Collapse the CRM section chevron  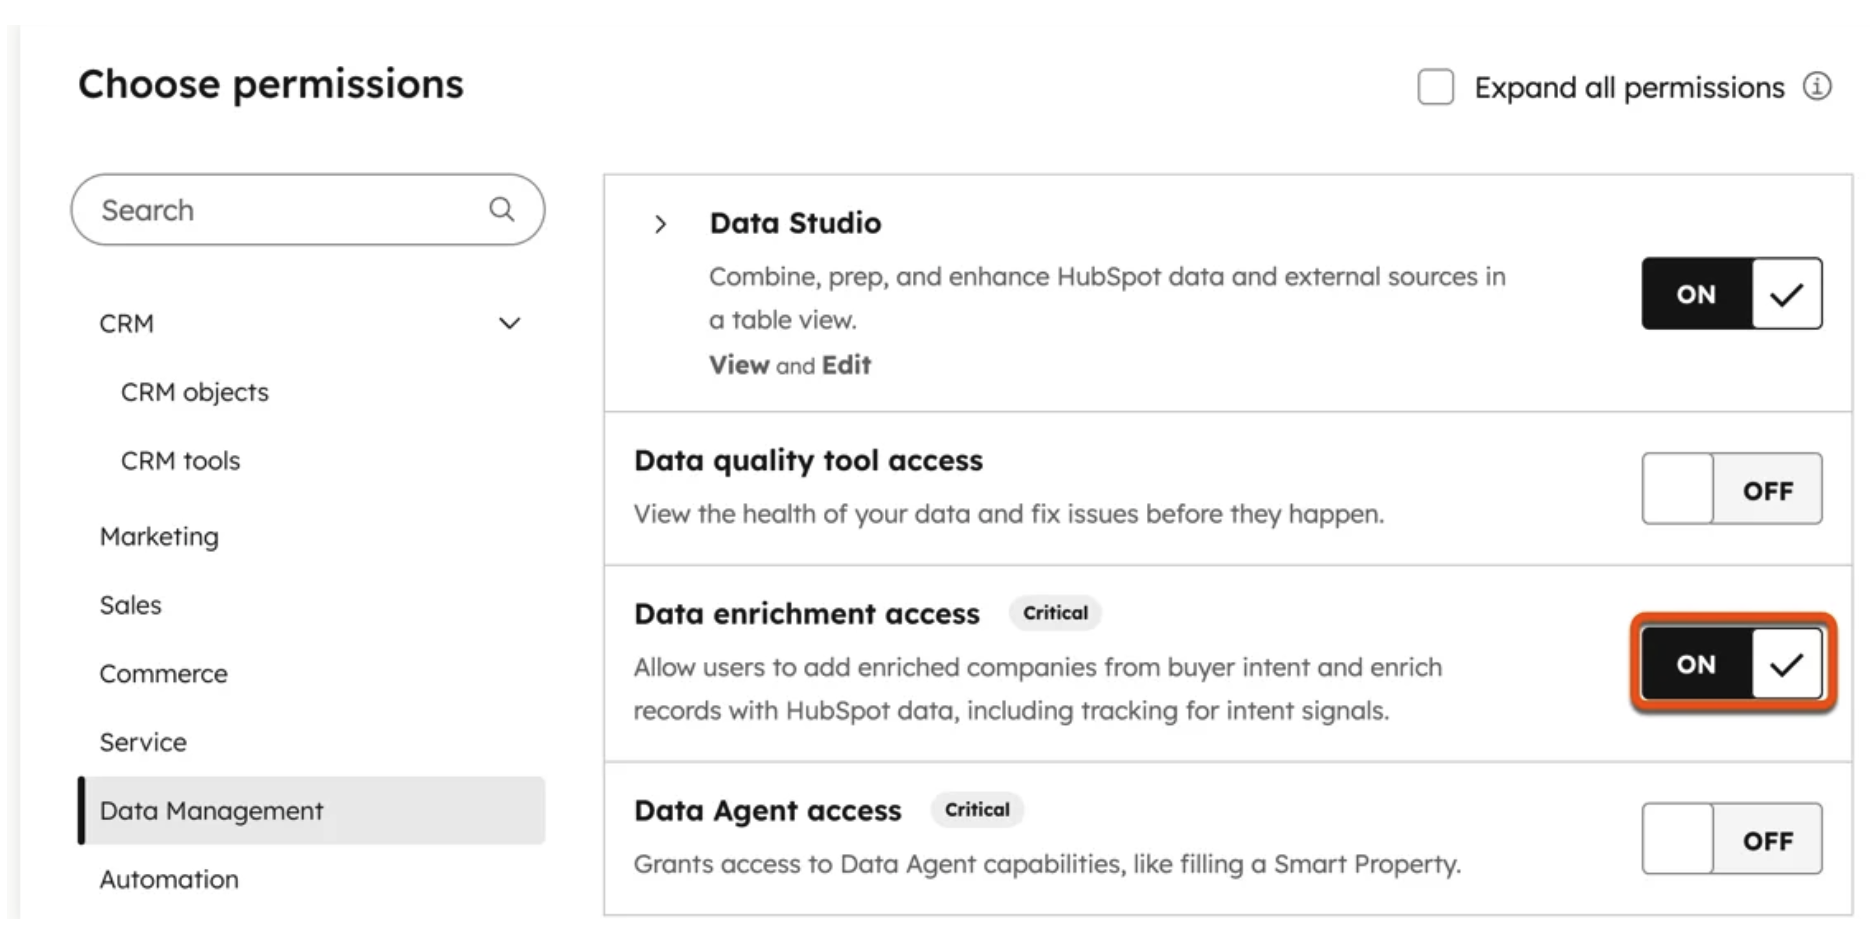tap(509, 323)
